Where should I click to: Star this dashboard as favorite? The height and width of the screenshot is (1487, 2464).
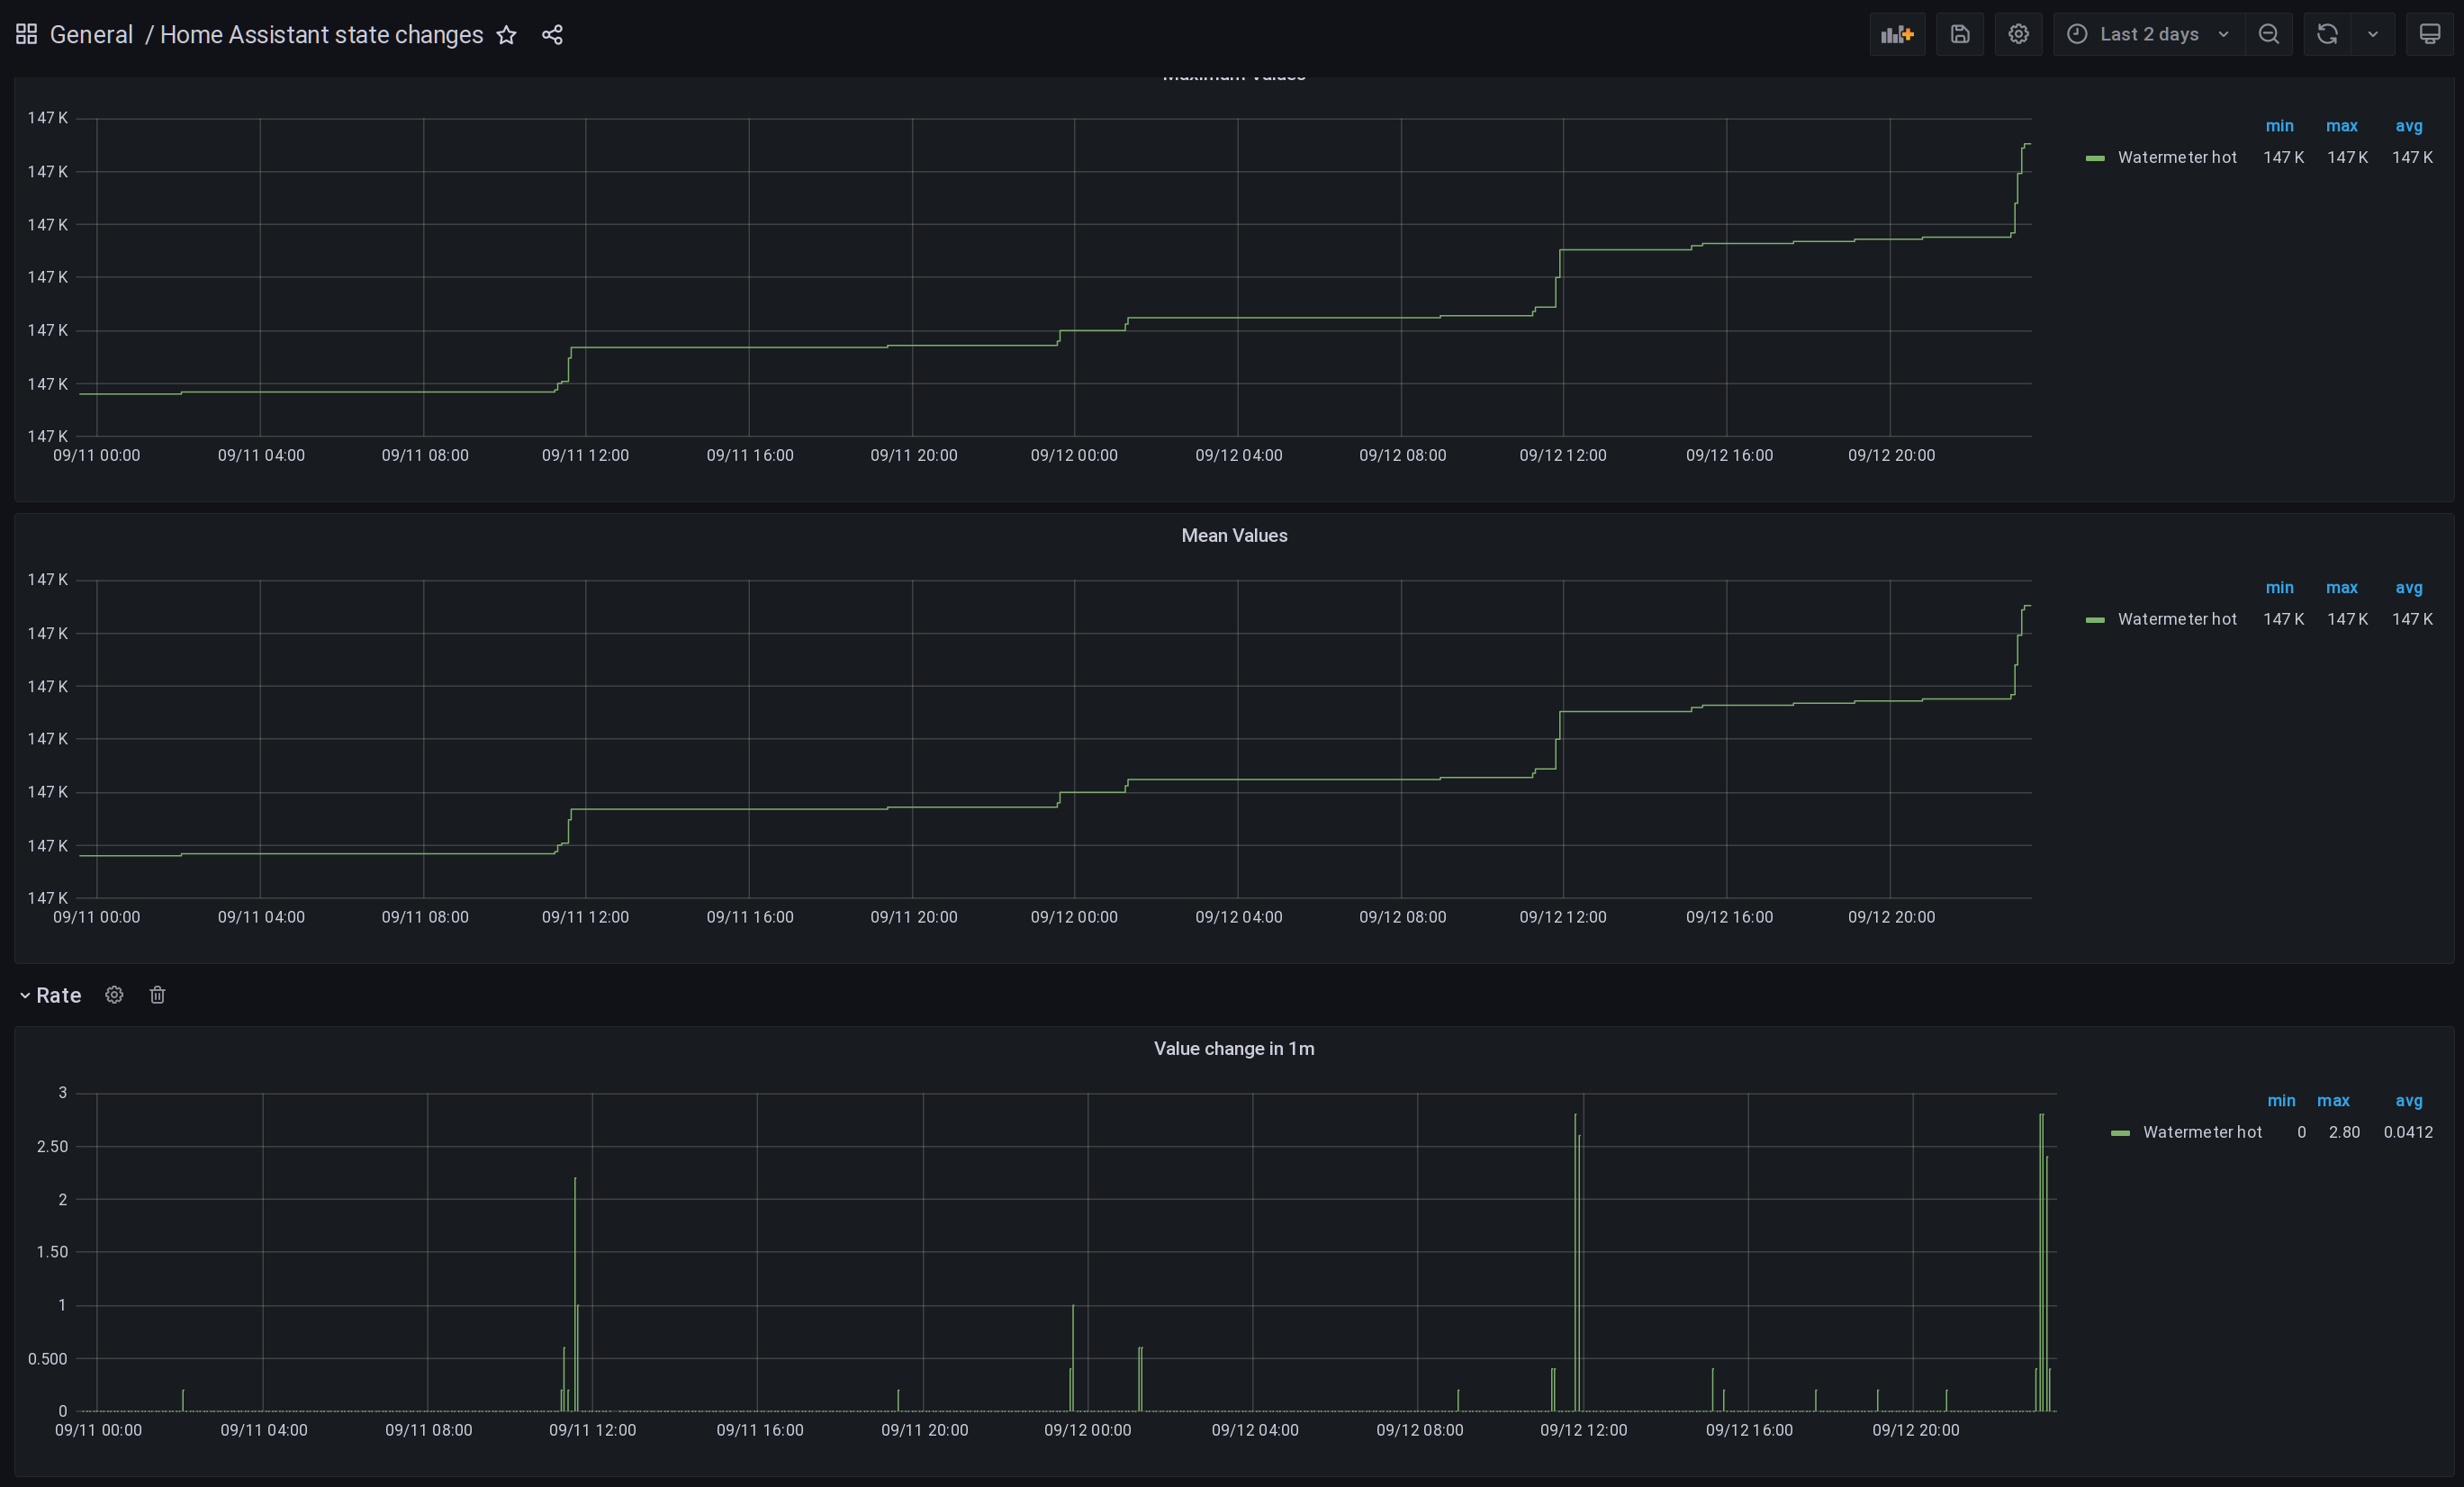pyautogui.click(x=507, y=35)
